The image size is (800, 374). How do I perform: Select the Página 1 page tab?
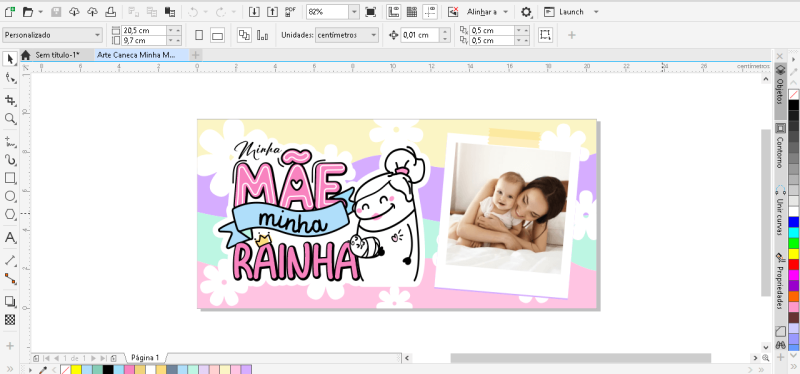[x=145, y=358]
